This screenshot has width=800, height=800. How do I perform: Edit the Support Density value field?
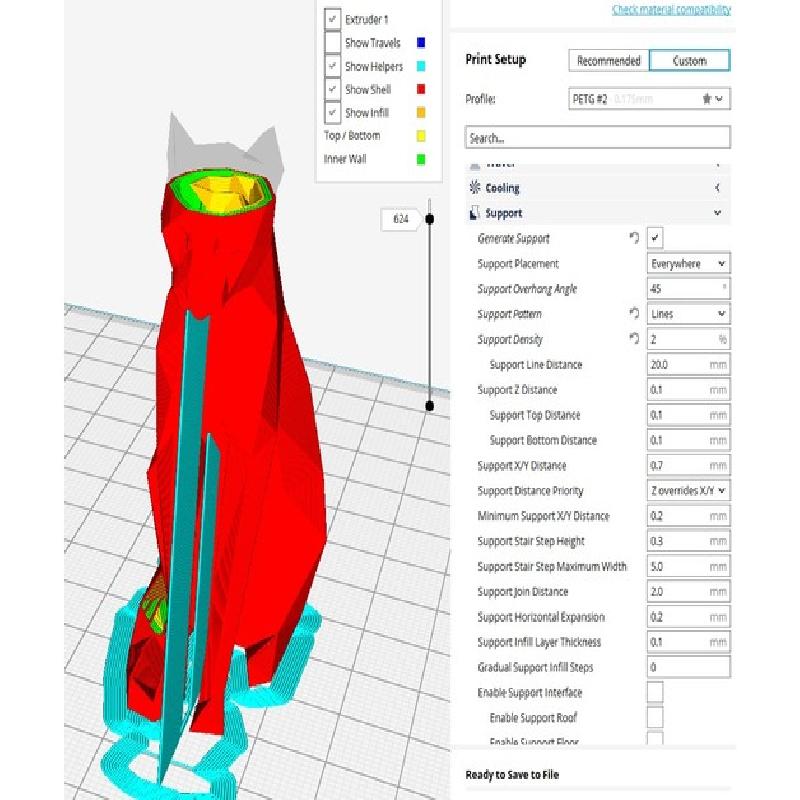pyautogui.click(x=688, y=339)
